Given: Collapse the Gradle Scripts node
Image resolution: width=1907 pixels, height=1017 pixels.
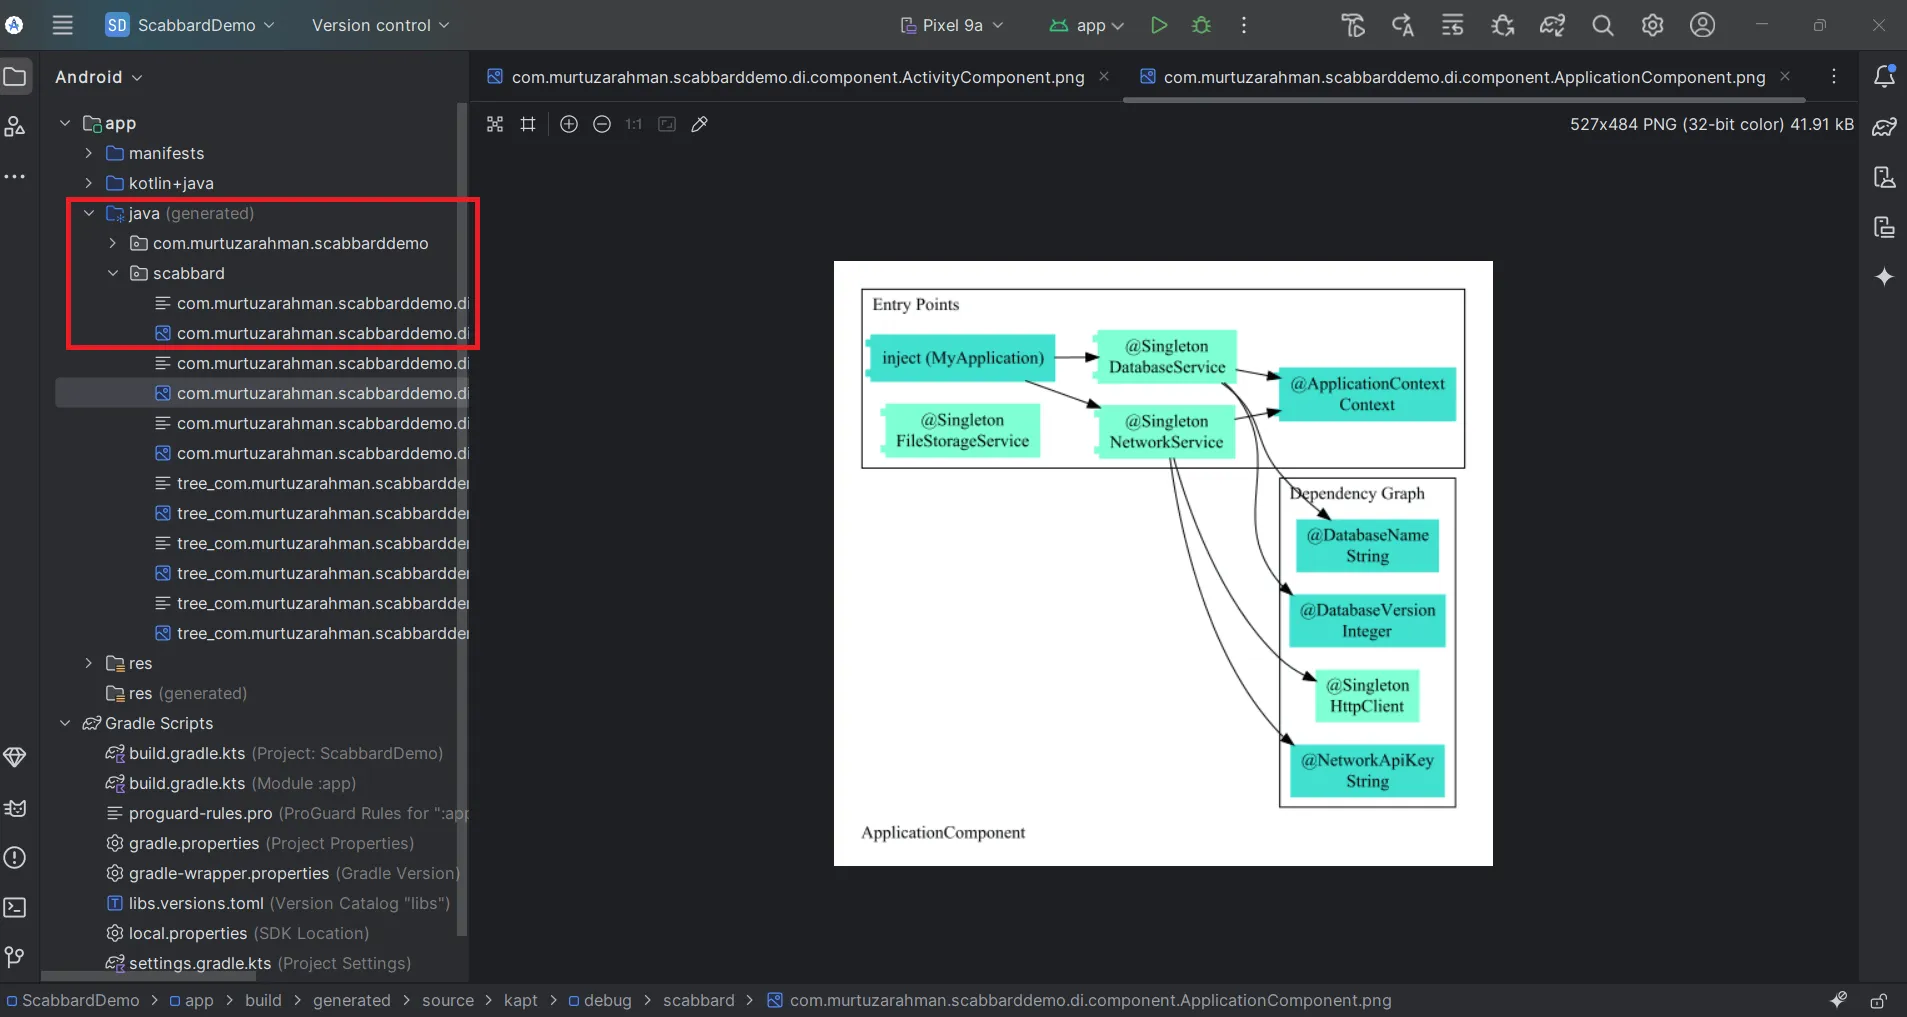Looking at the screenshot, I should pos(65,723).
